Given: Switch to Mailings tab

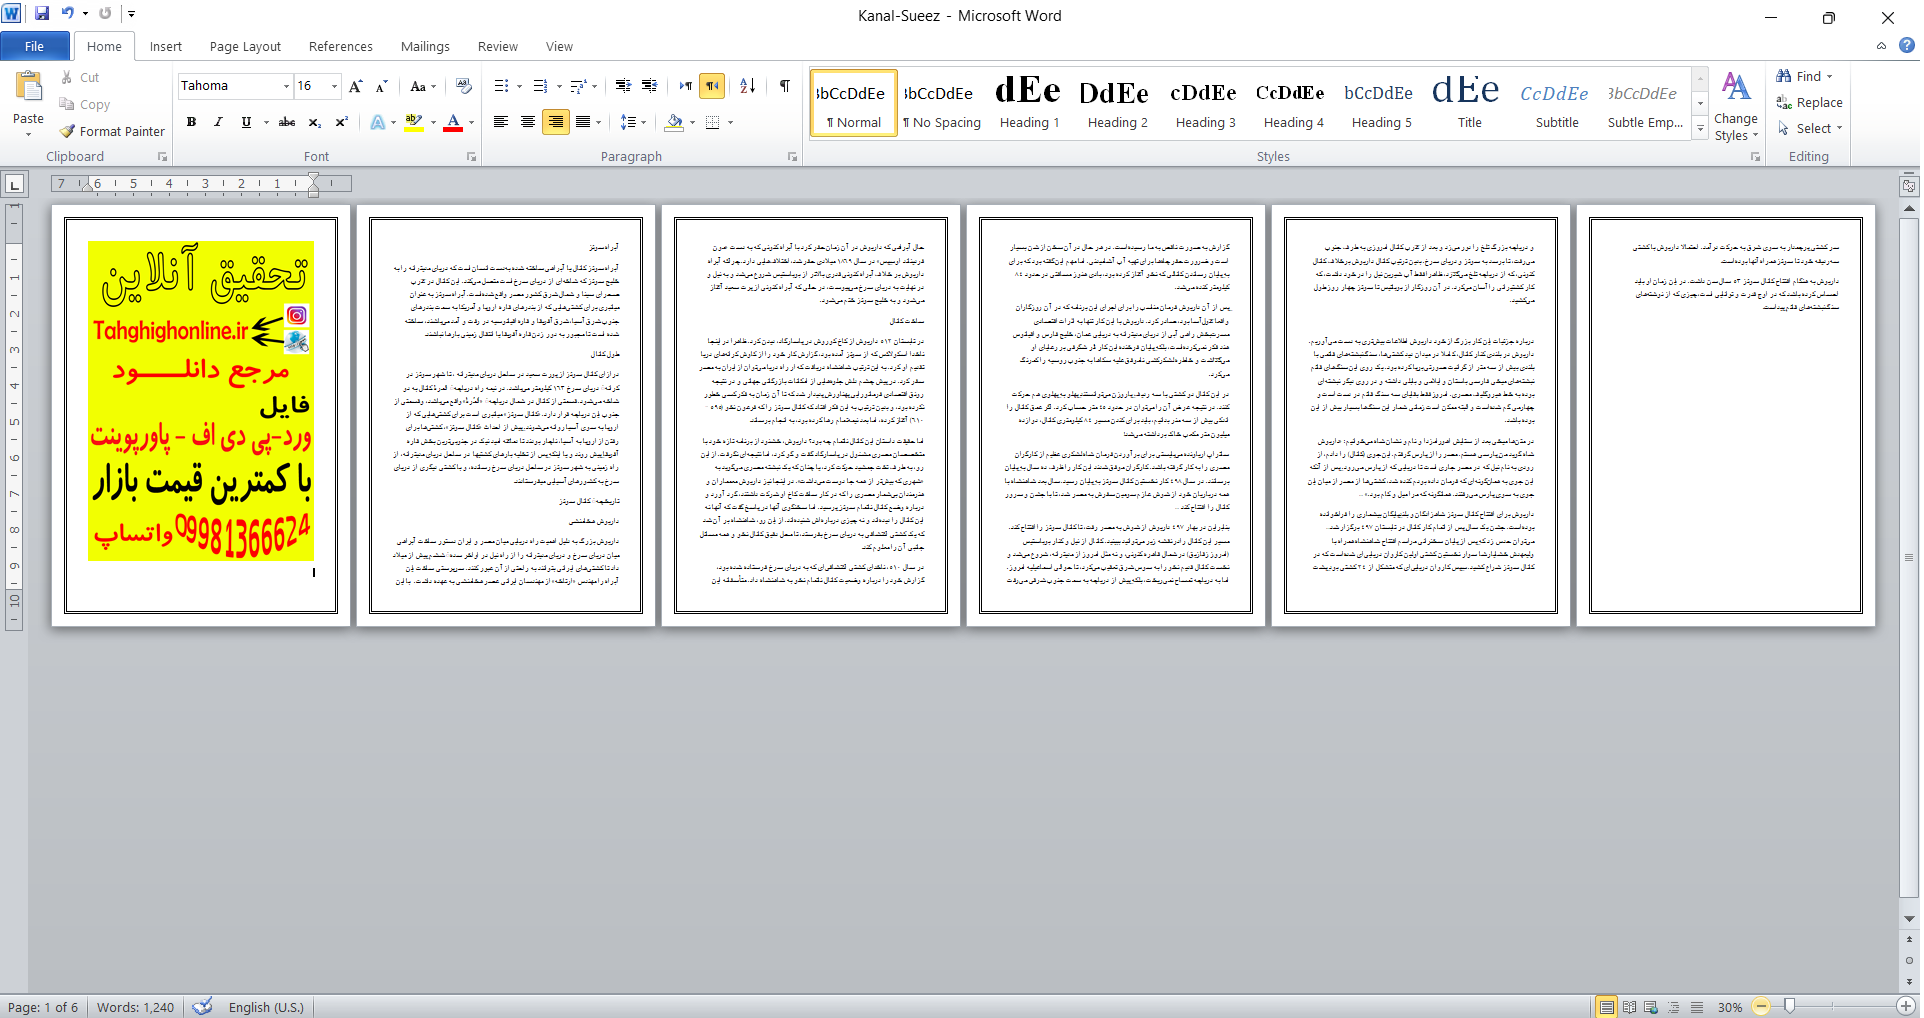Looking at the screenshot, I should tap(425, 46).
